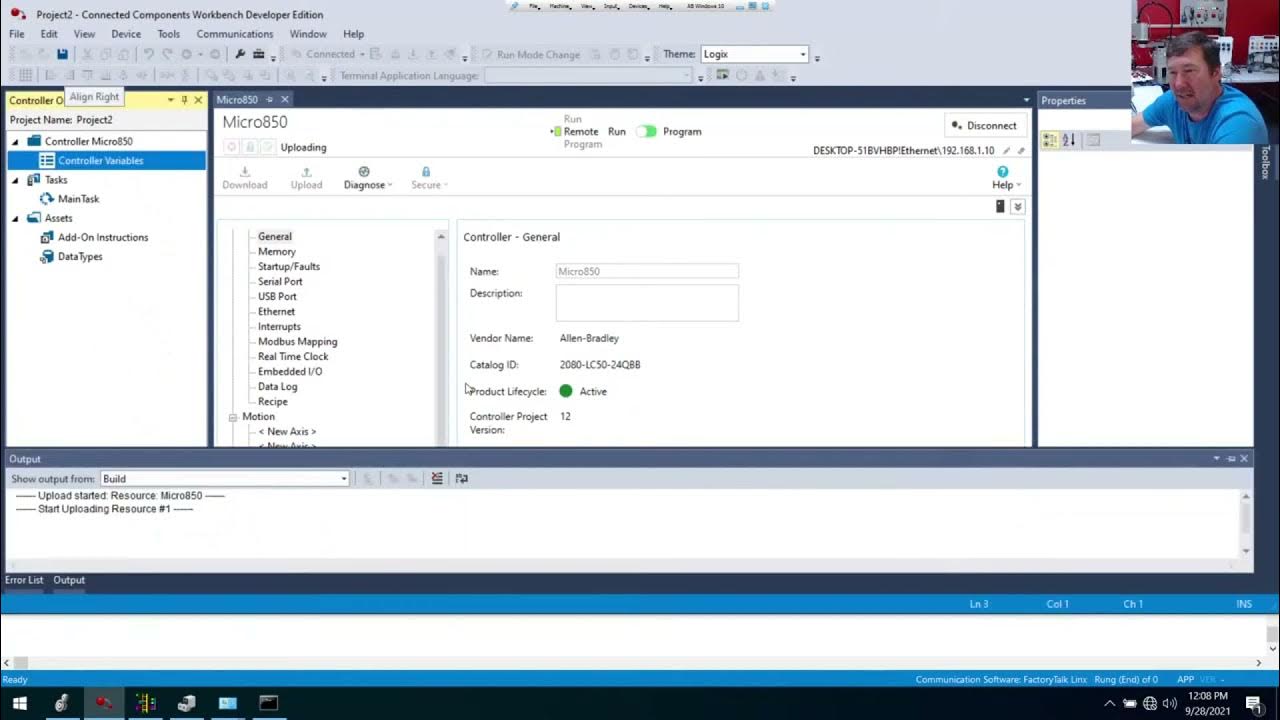This screenshot has width=1280, height=720.
Task: Click the Upload icon in Micro850 pane
Action: pos(306,172)
